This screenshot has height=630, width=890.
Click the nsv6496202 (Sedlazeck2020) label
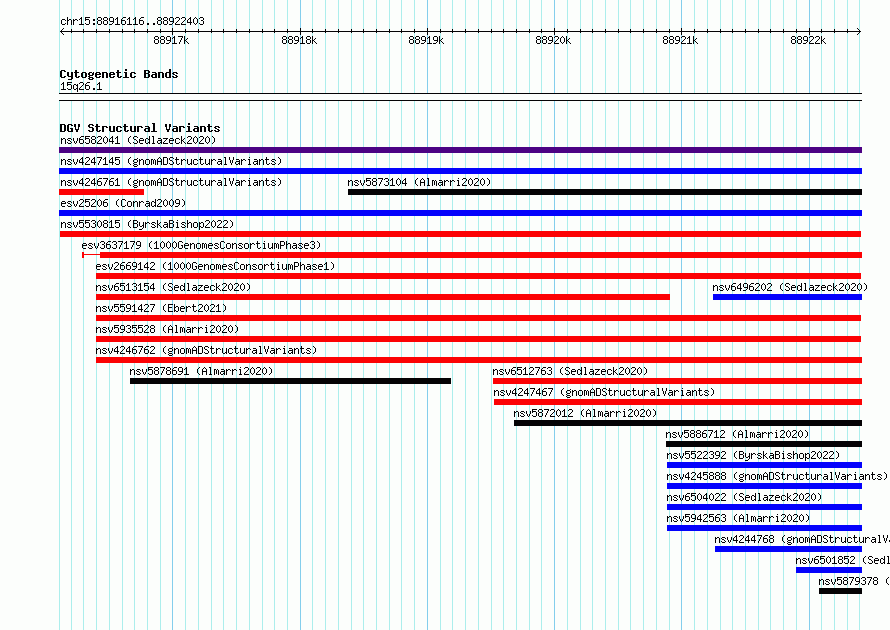tap(790, 287)
